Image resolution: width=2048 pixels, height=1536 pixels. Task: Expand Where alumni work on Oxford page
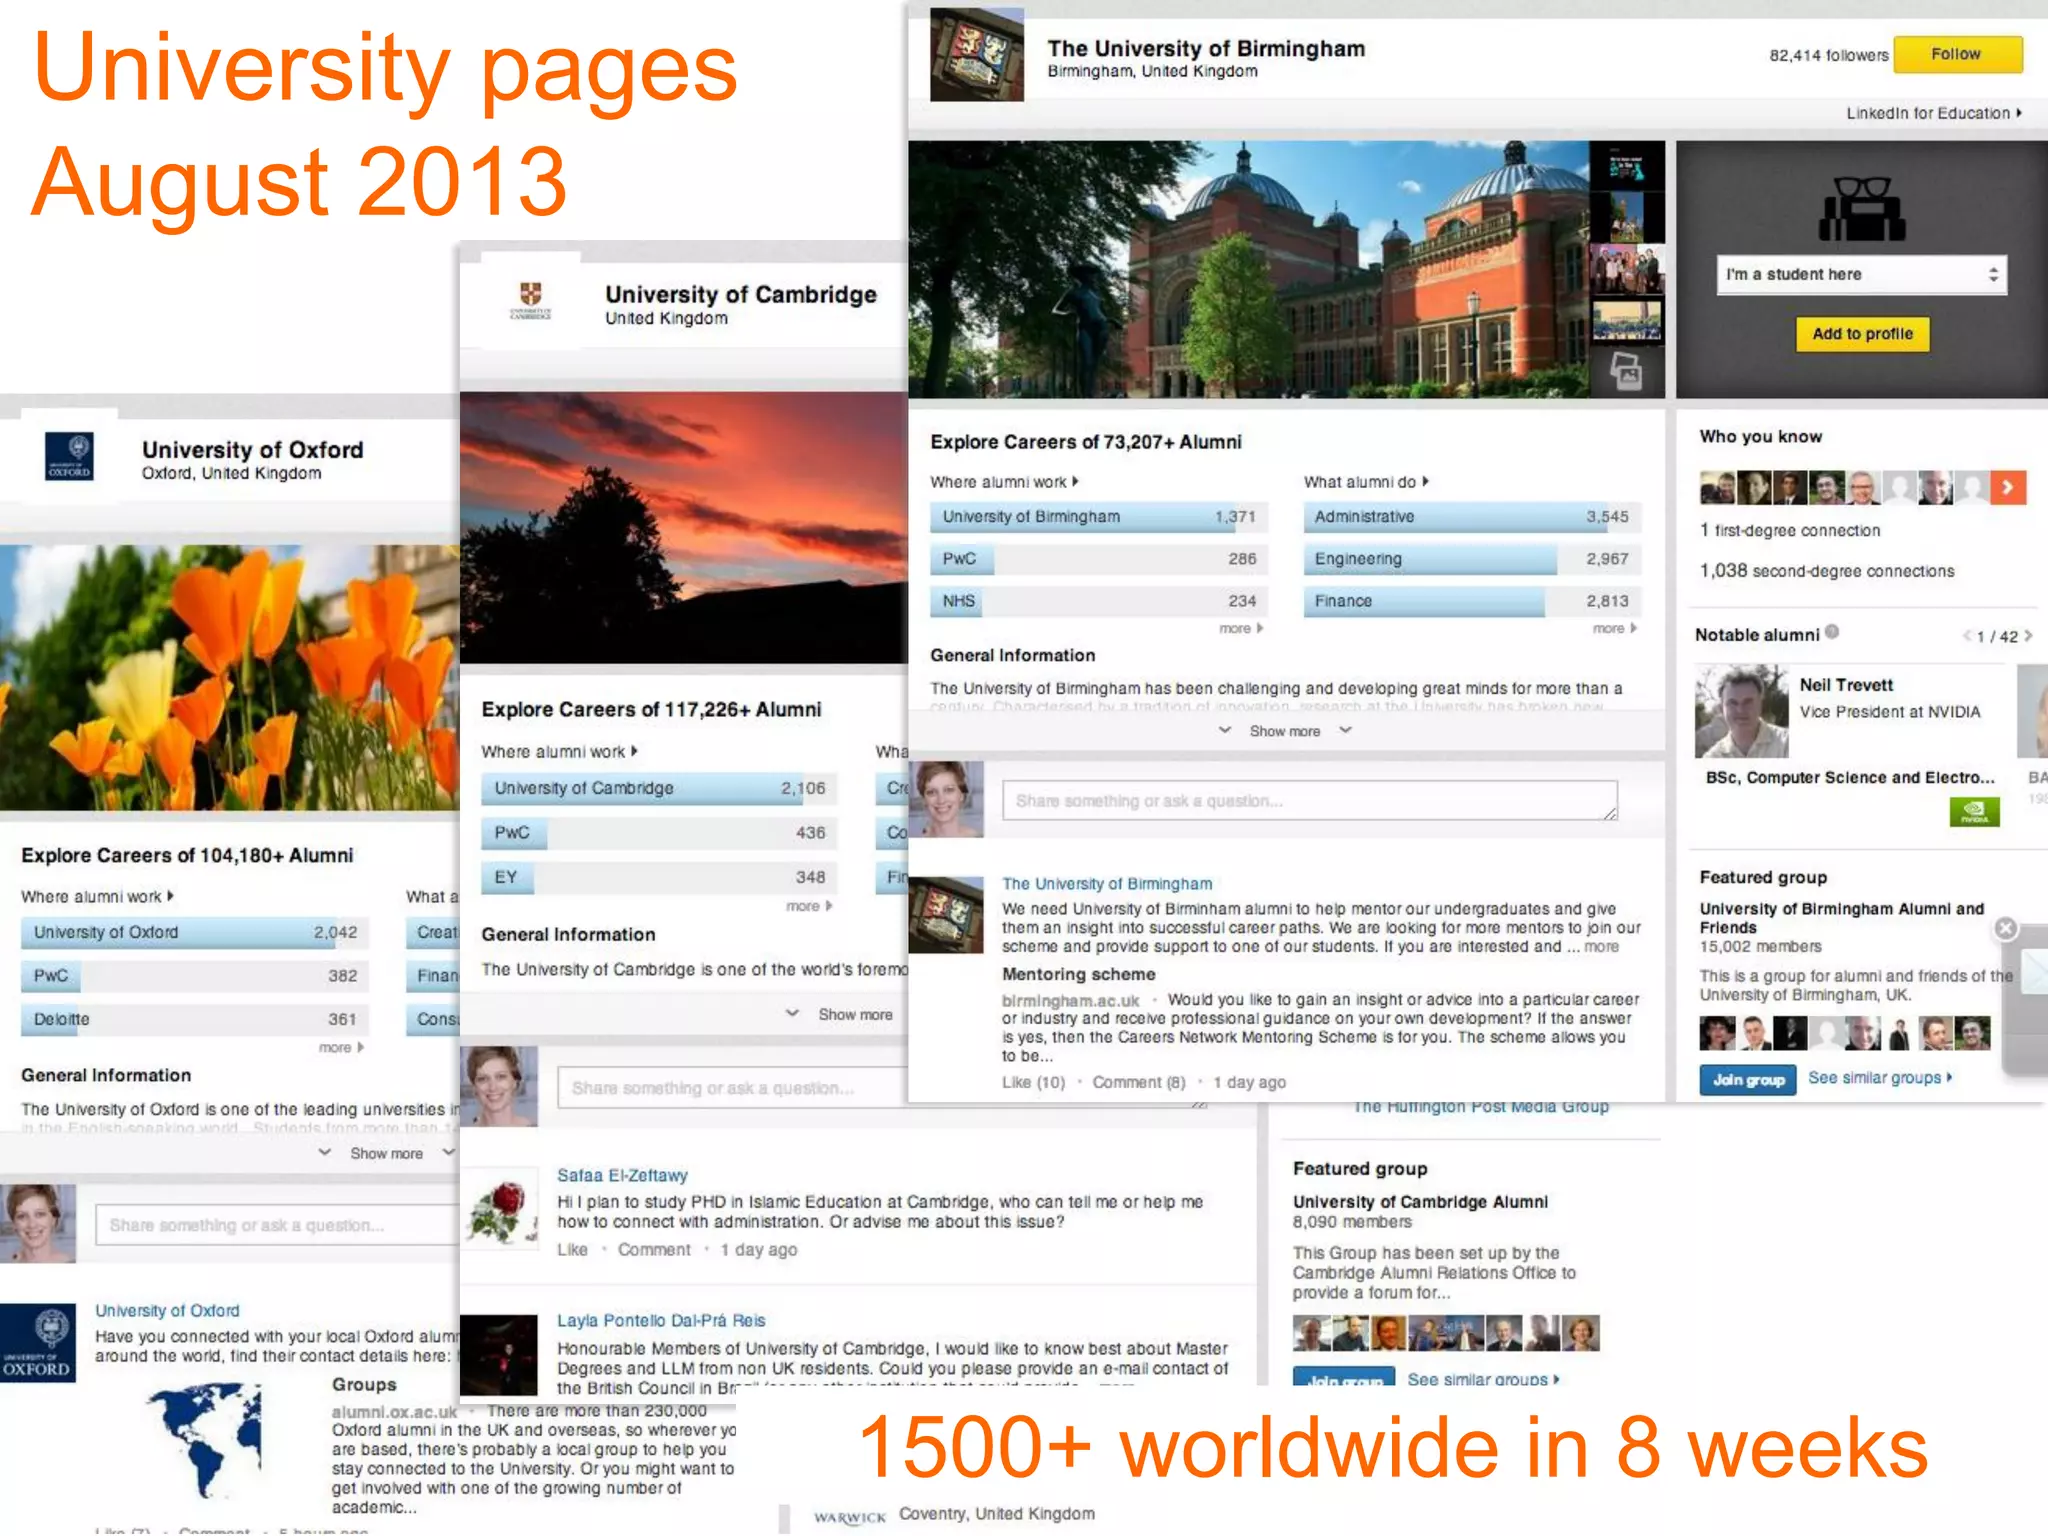[x=97, y=897]
